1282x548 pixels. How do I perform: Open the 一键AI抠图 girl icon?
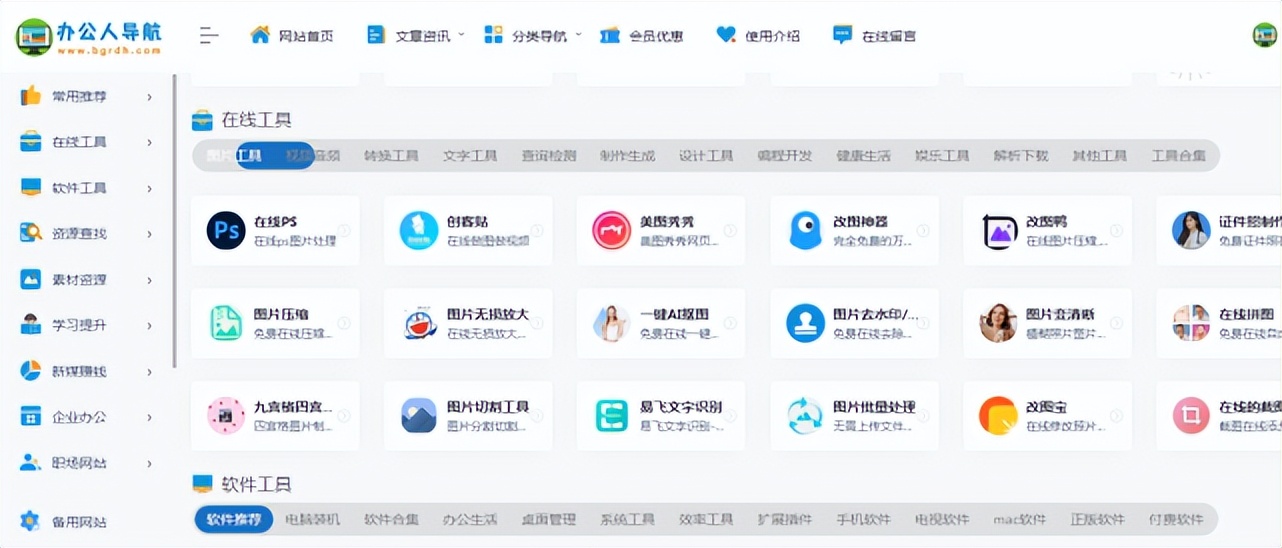(x=612, y=323)
